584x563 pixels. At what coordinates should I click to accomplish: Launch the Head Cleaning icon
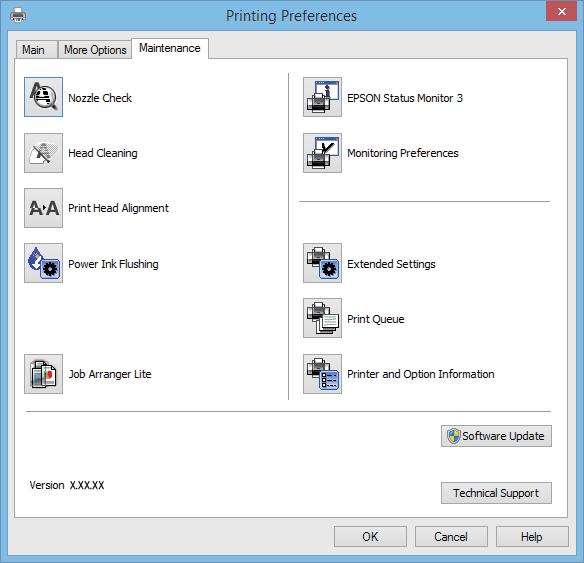[44, 153]
